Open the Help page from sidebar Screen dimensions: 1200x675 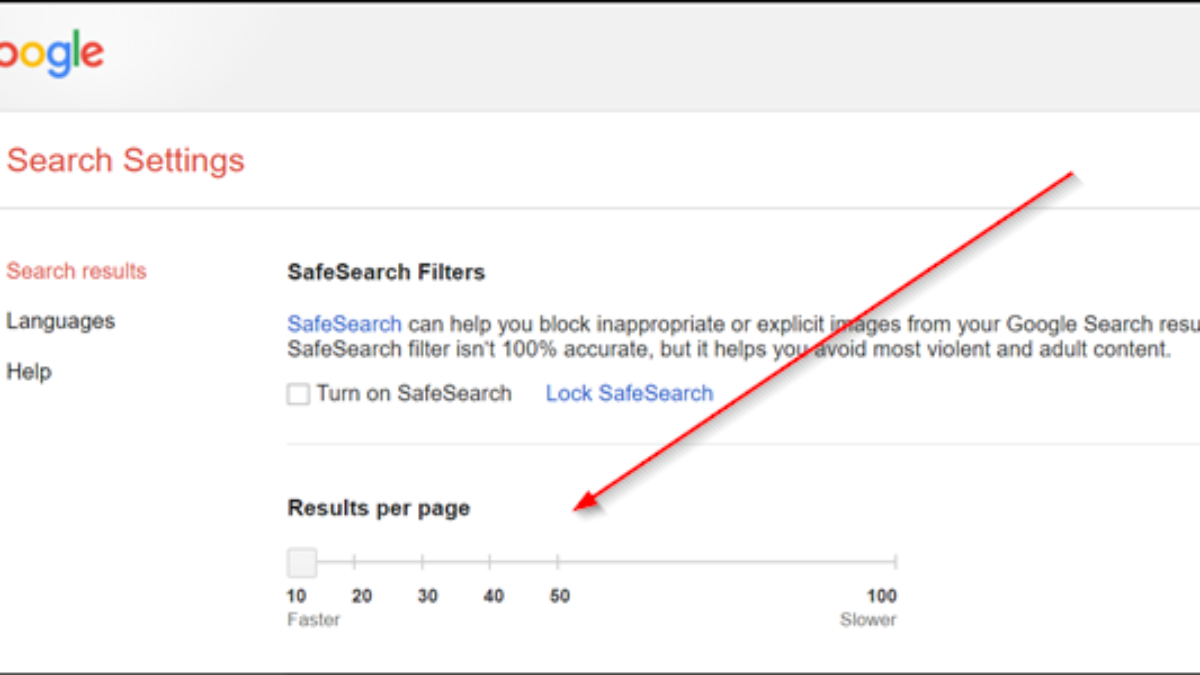tap(28, 372)
